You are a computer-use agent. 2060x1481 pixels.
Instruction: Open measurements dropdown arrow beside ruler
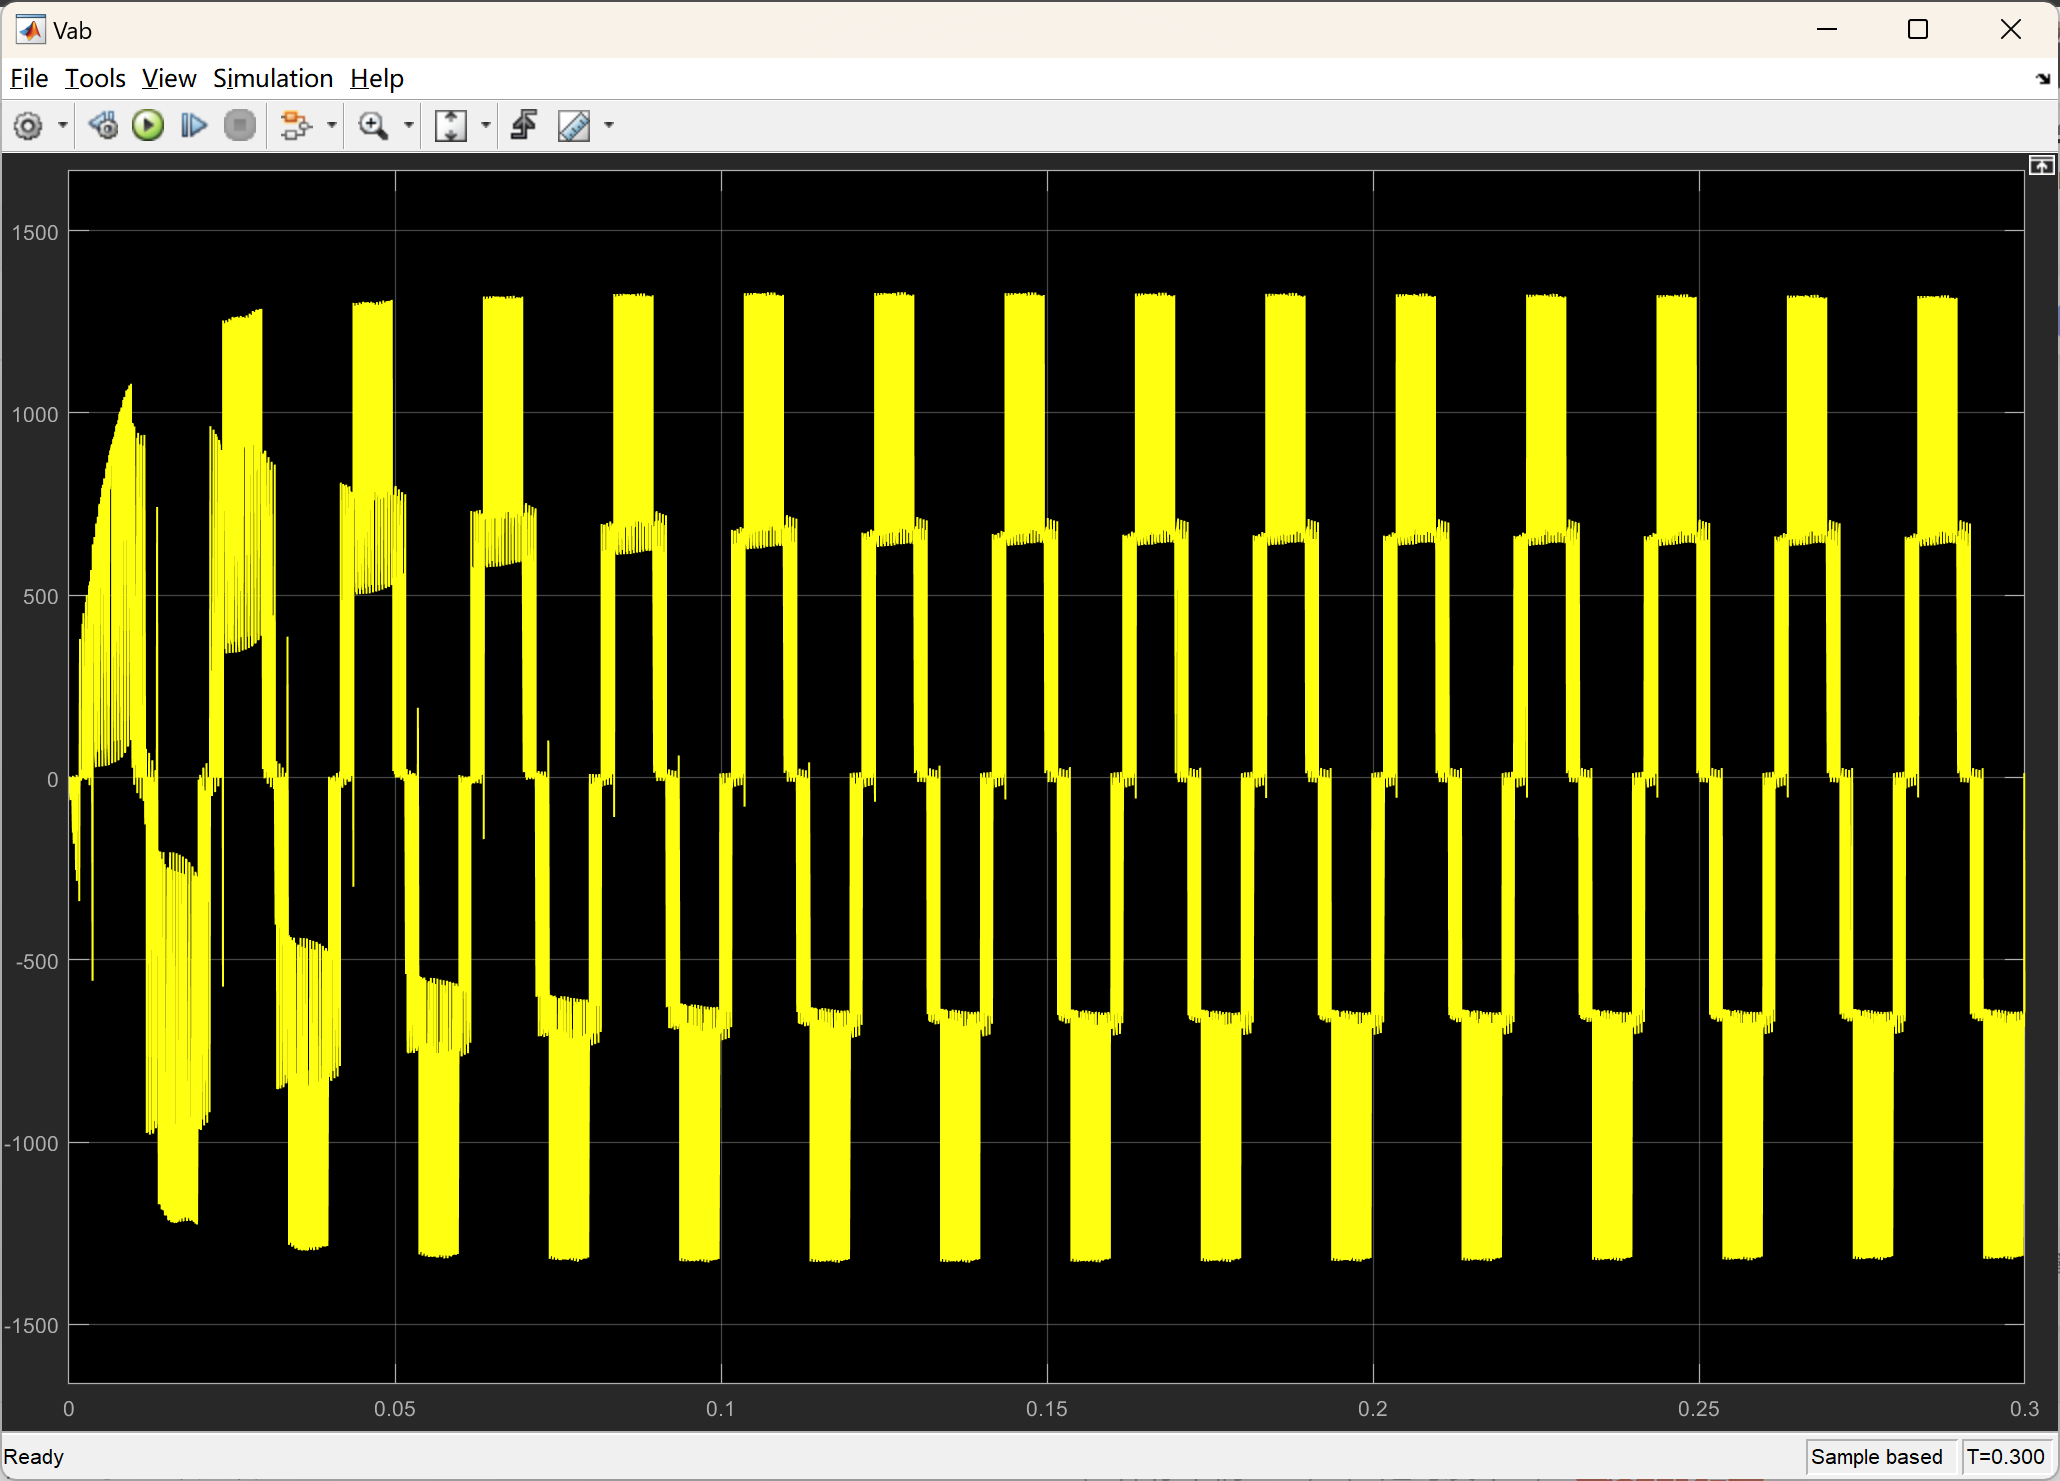tap(609, 126)
